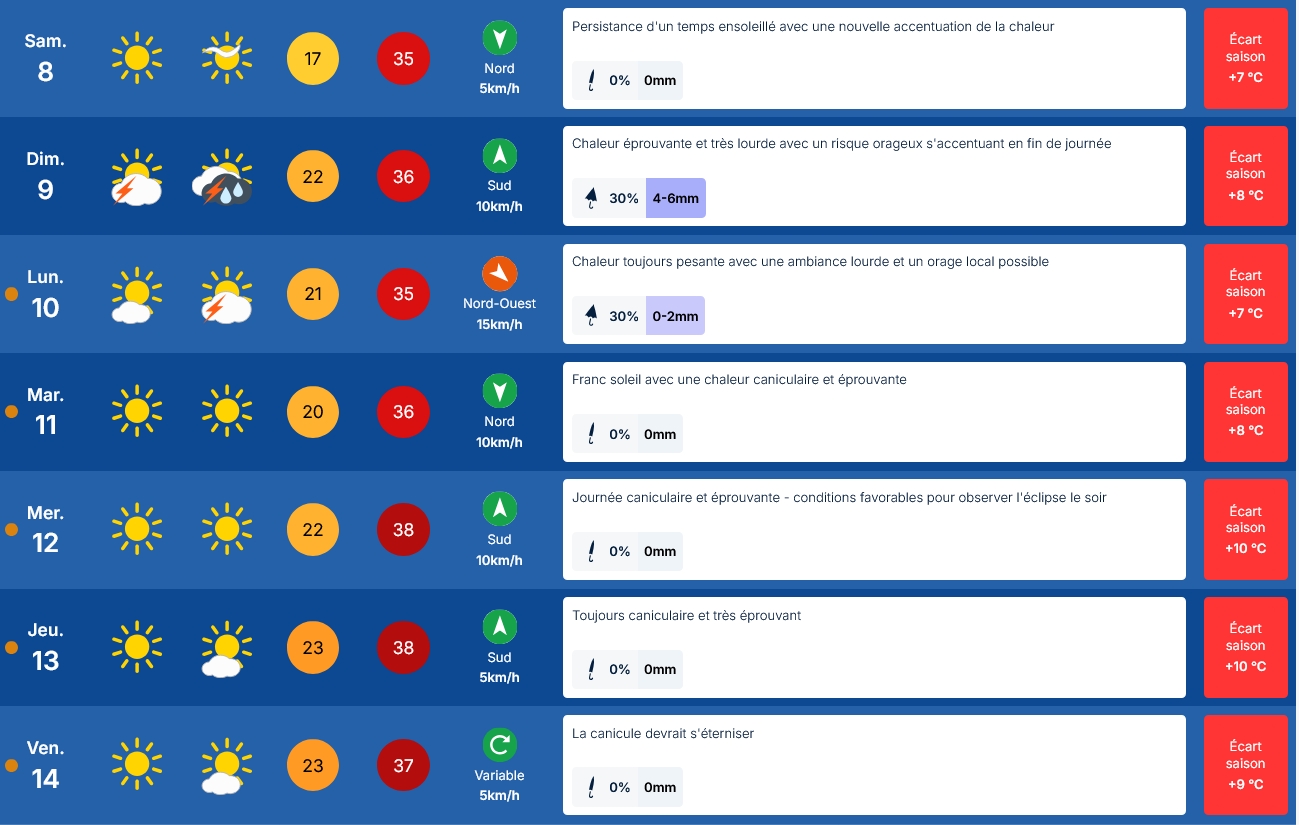Viewport: 1299px width, 825px height.
Task: Click the max temperature 38 circle for Mer. 12
Action: pyautogui.click(x=403, y=530)
